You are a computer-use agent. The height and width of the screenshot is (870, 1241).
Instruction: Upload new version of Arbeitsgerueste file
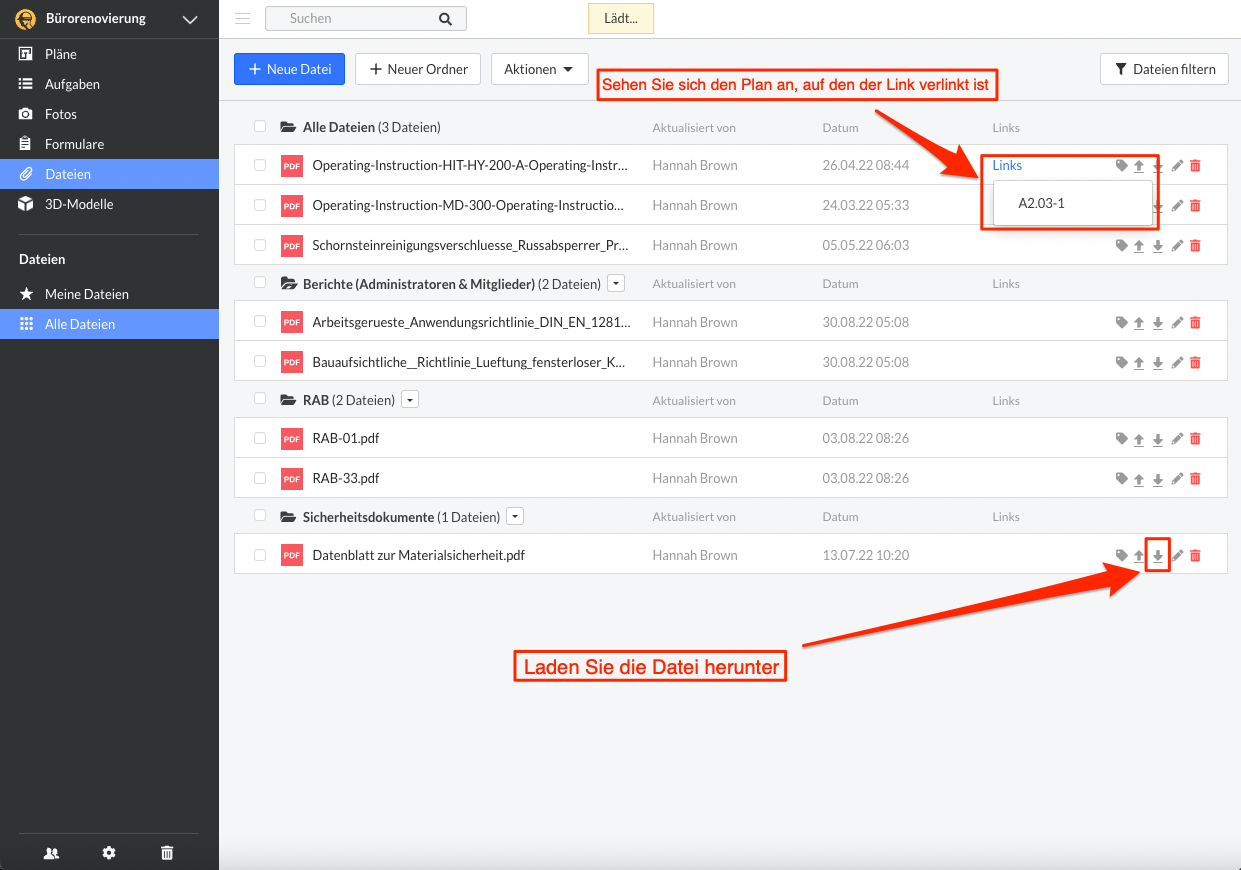(1138, 323)
